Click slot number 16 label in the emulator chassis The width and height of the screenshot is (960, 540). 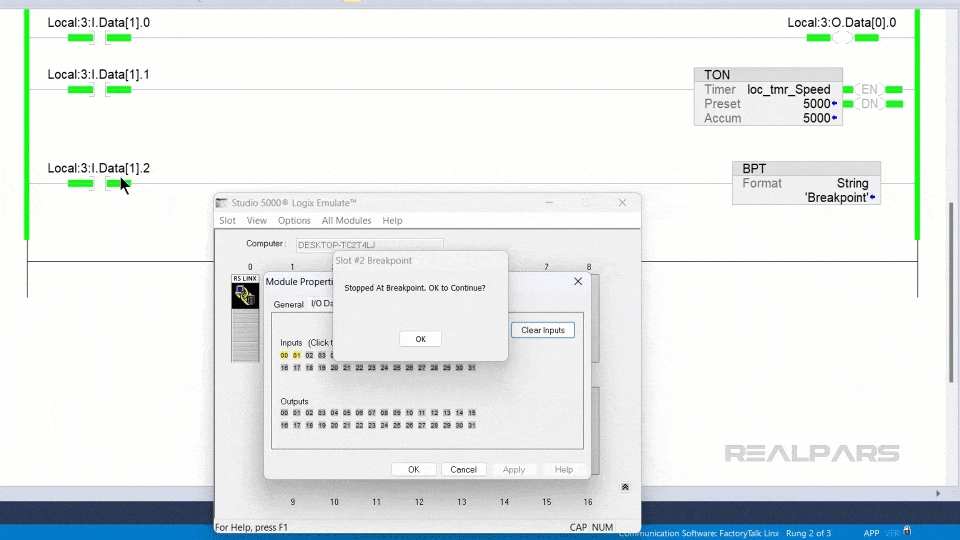pyautogui.click(x=588, y=502)
